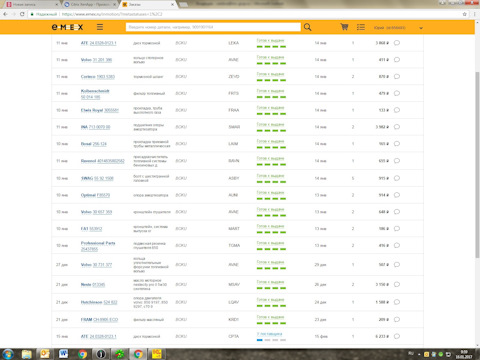Select the radio button in the Hutchinson row
The height and width of the screenshot is (360, 480).
coord(397,302)
